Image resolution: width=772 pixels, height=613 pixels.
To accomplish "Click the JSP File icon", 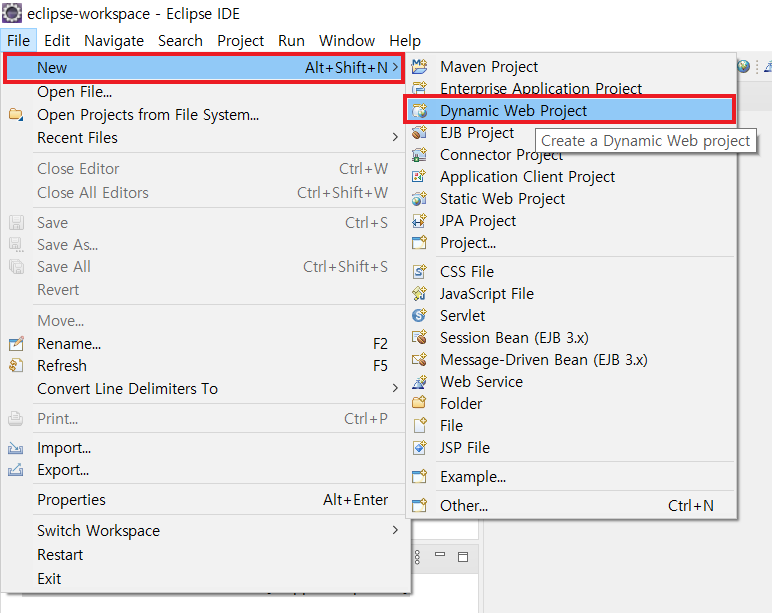I will click(419, 448).
